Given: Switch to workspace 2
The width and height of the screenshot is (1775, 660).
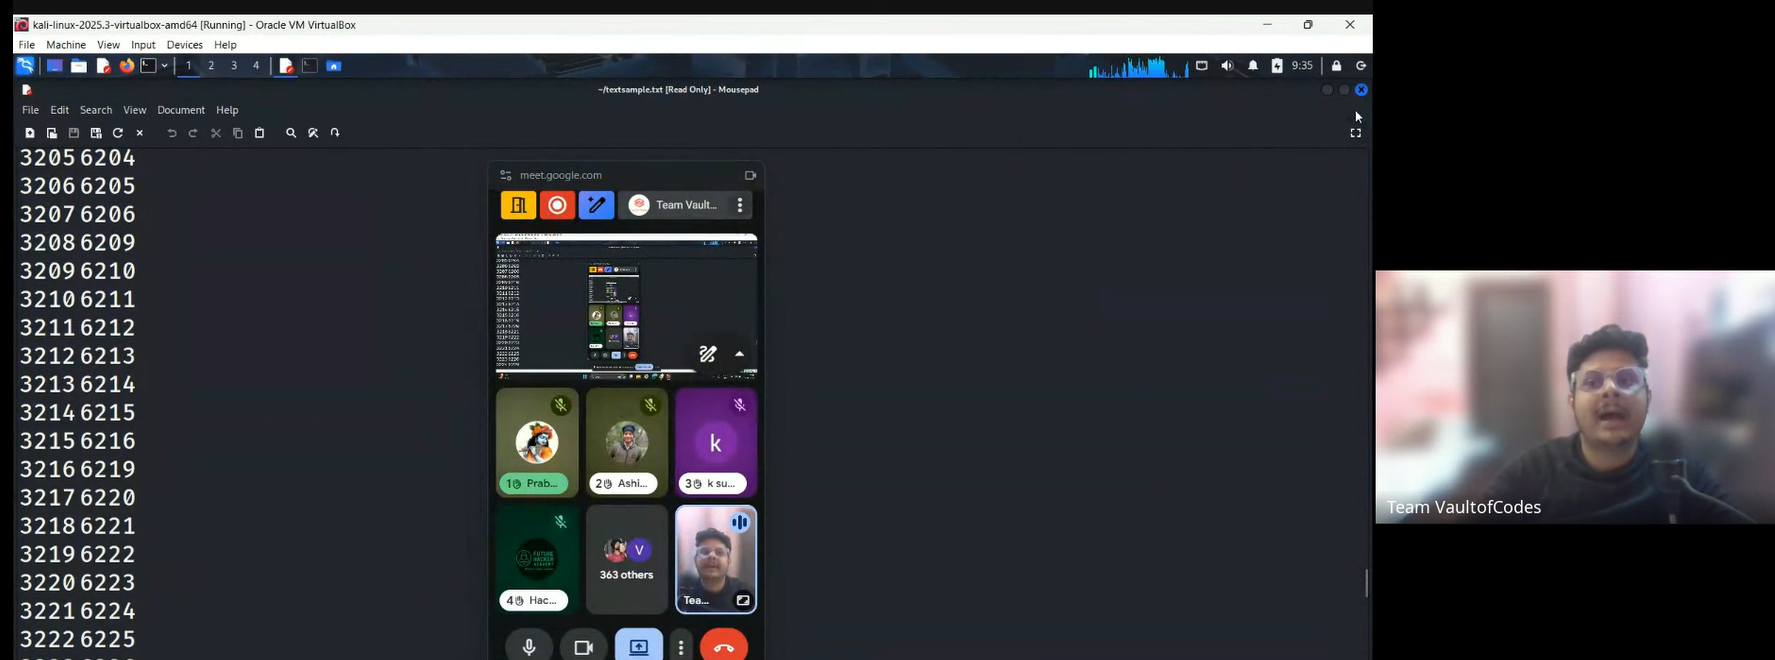Looking at the screenshot, I should point(211,66).
